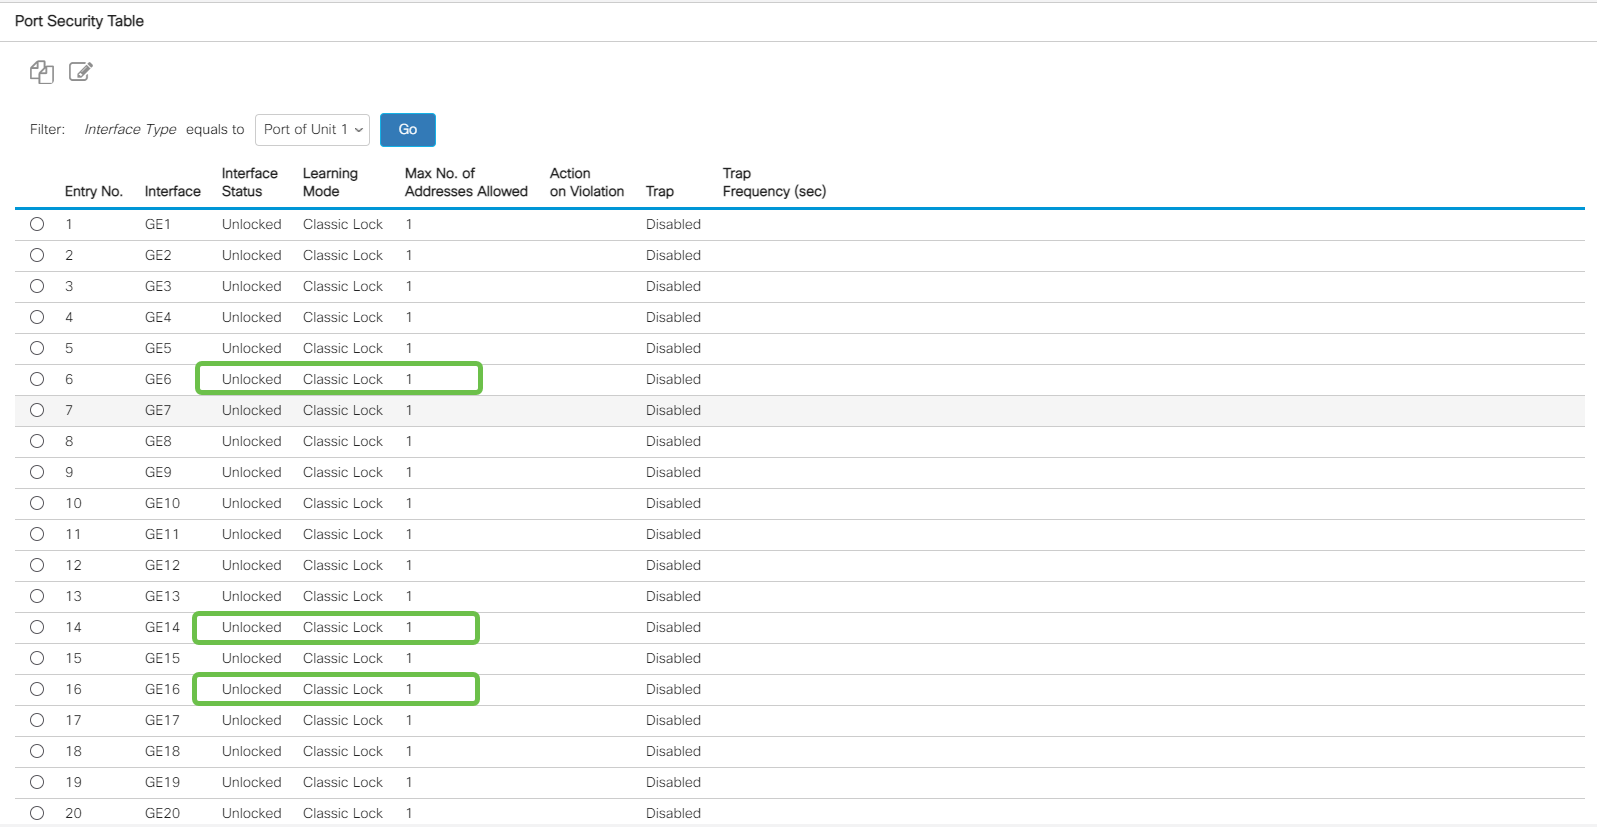Click Disabled trap value in GE20 row

673,813
